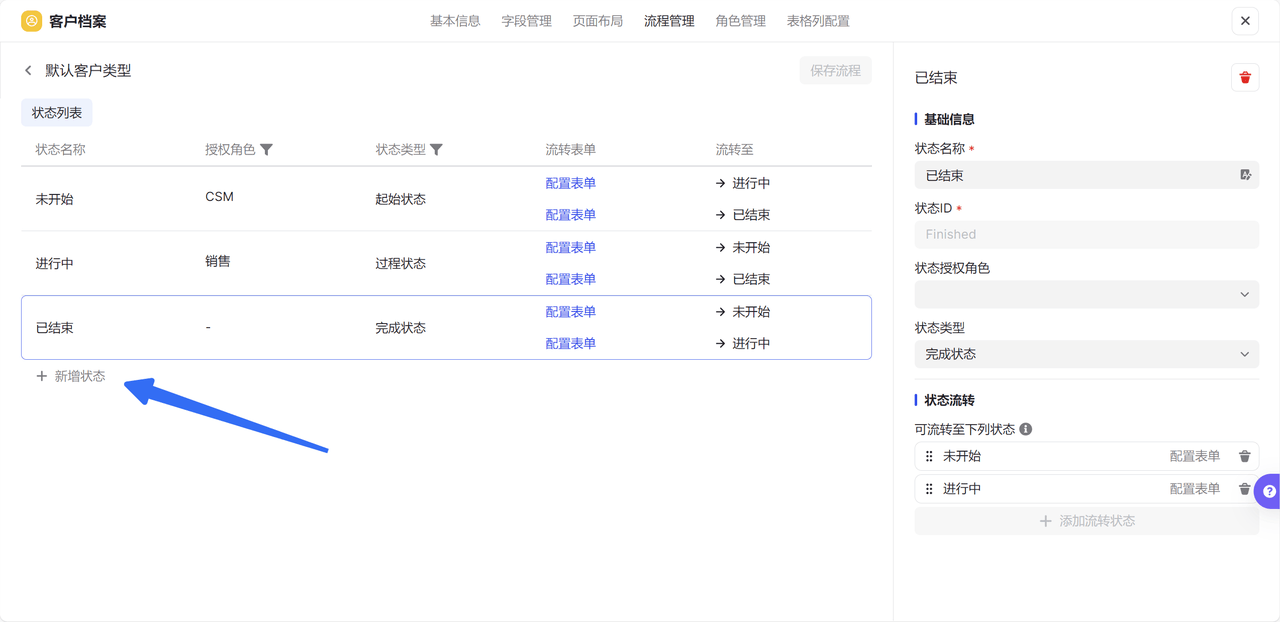
Task: Click the filter icon next to 状态类型
Action: click(436, 150)
